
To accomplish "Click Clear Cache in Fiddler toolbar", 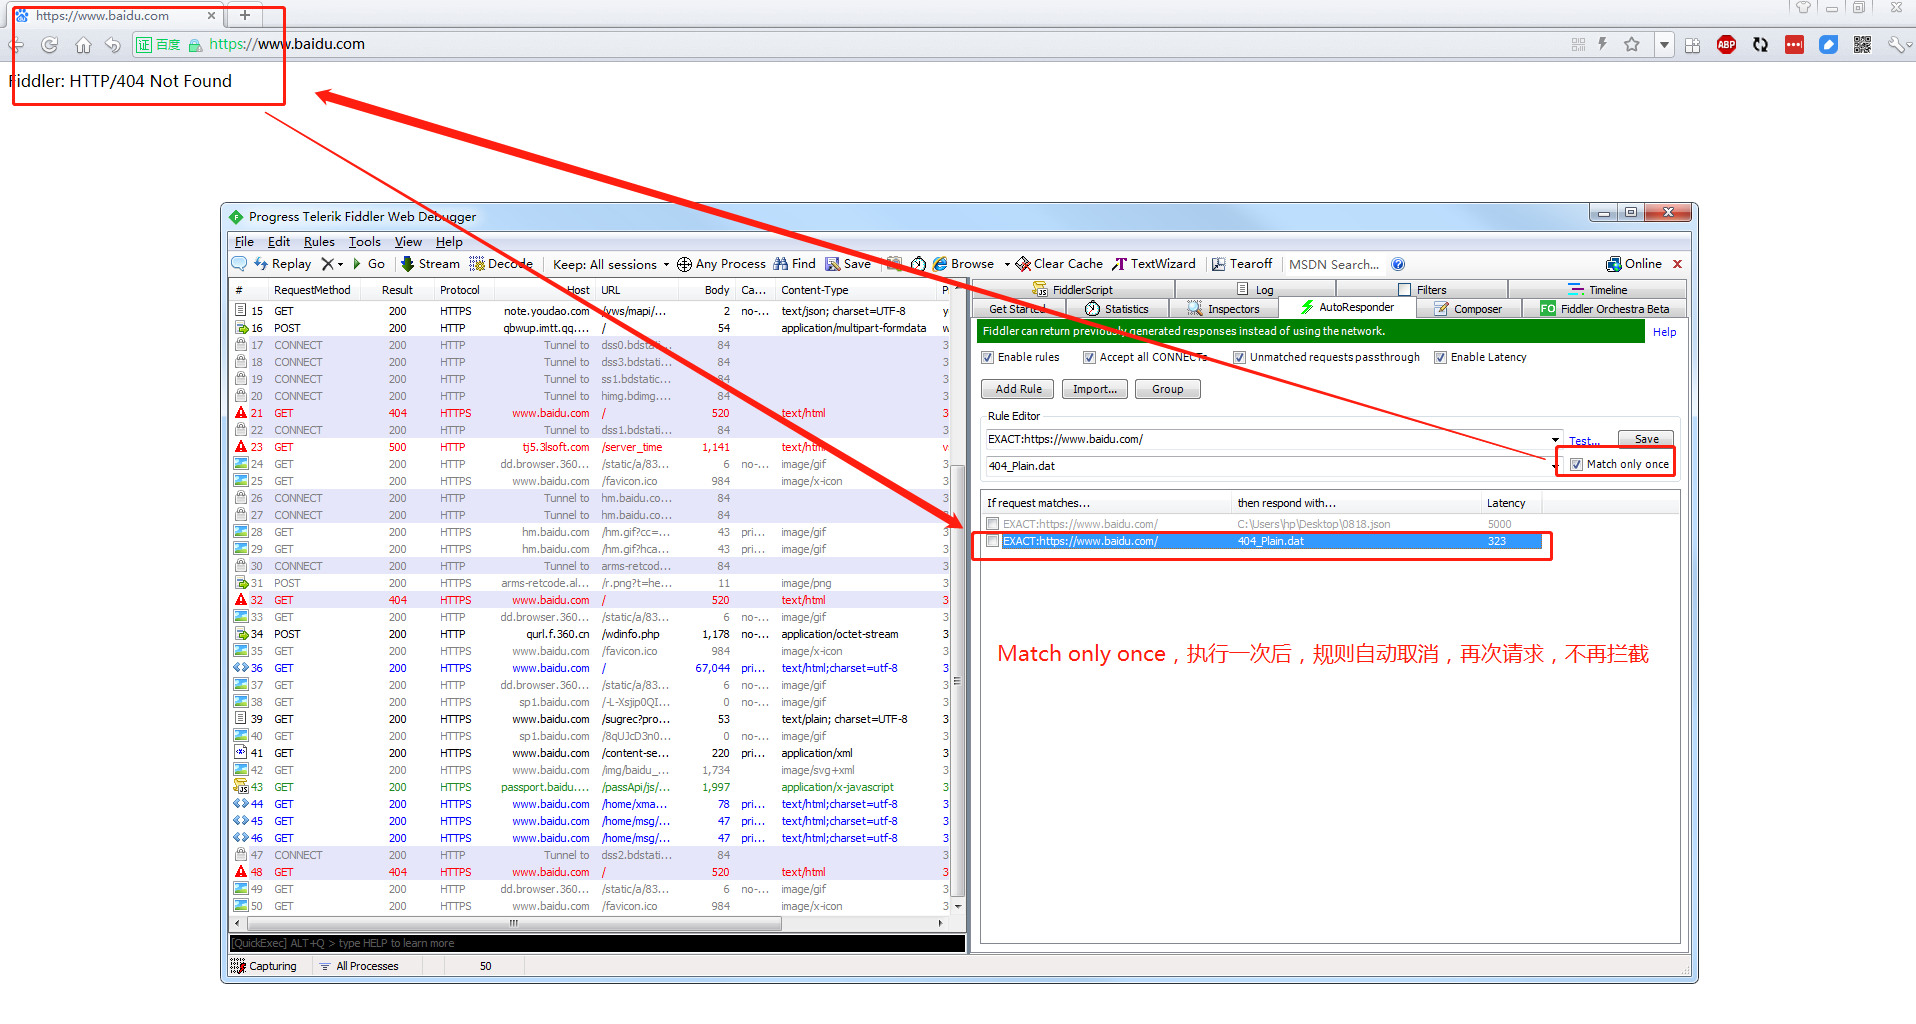I will (1059, 264).
